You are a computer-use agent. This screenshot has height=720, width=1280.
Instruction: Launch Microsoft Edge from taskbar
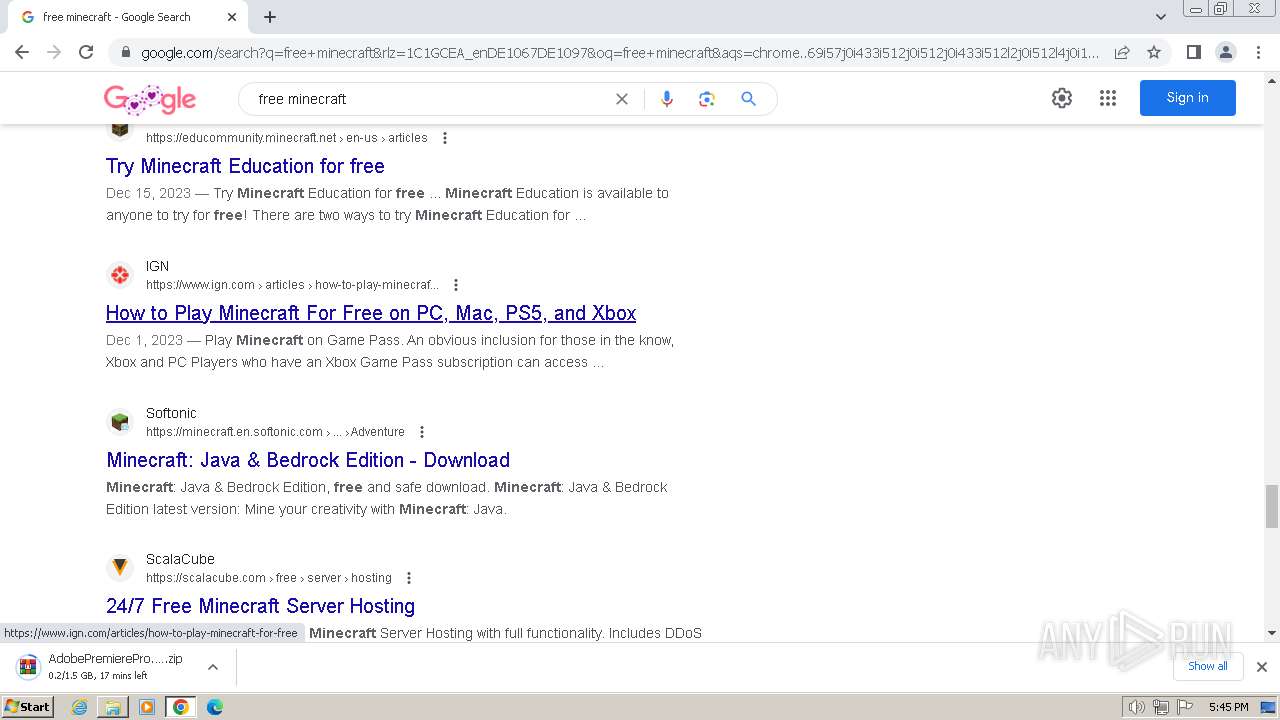pos(215,707)
